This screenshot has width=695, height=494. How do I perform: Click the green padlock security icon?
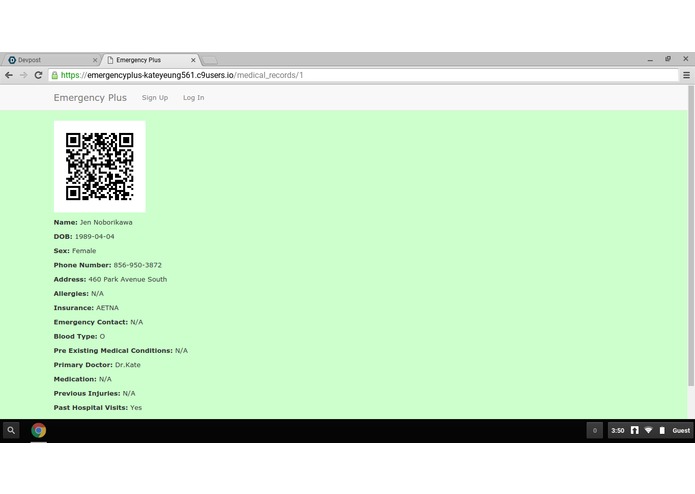point(55,75)
